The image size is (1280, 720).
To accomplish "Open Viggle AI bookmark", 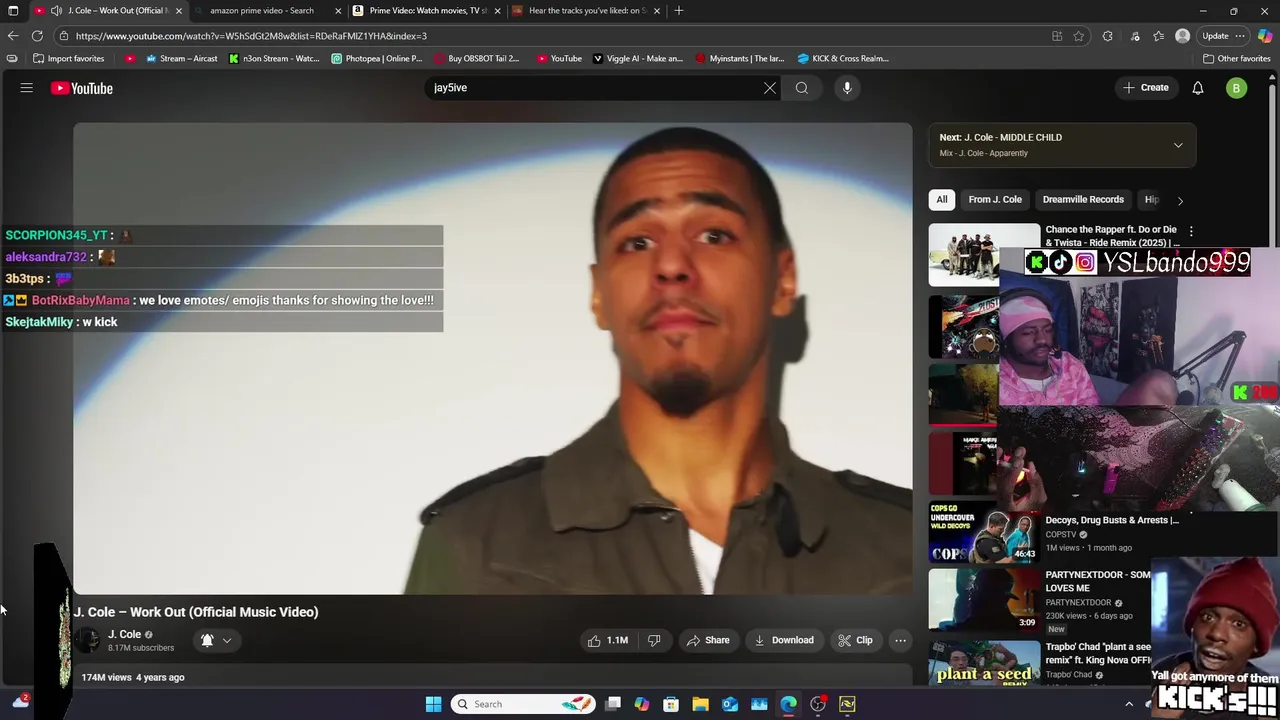I will (638, 58).
